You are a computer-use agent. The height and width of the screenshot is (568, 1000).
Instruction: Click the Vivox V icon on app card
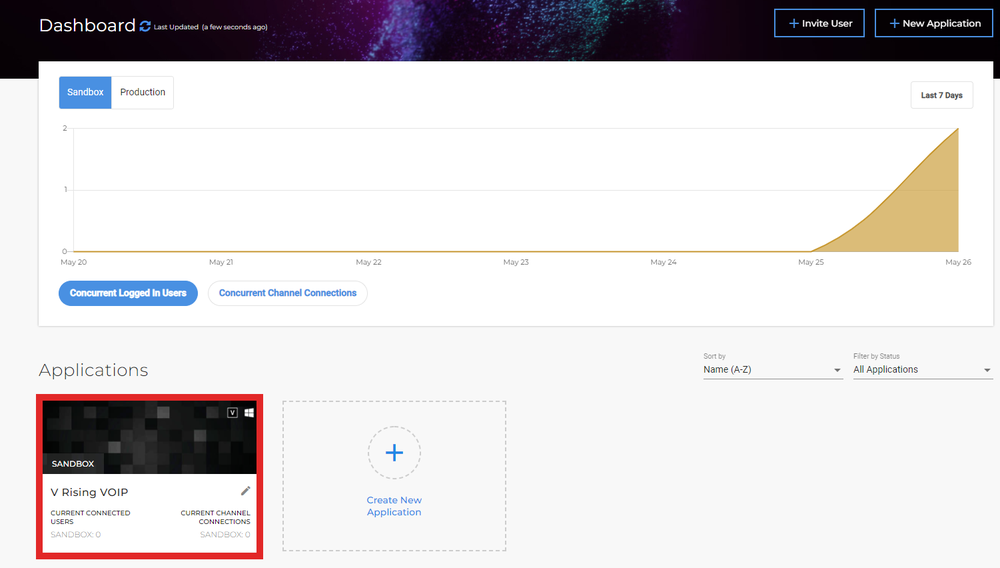point(233,412)
